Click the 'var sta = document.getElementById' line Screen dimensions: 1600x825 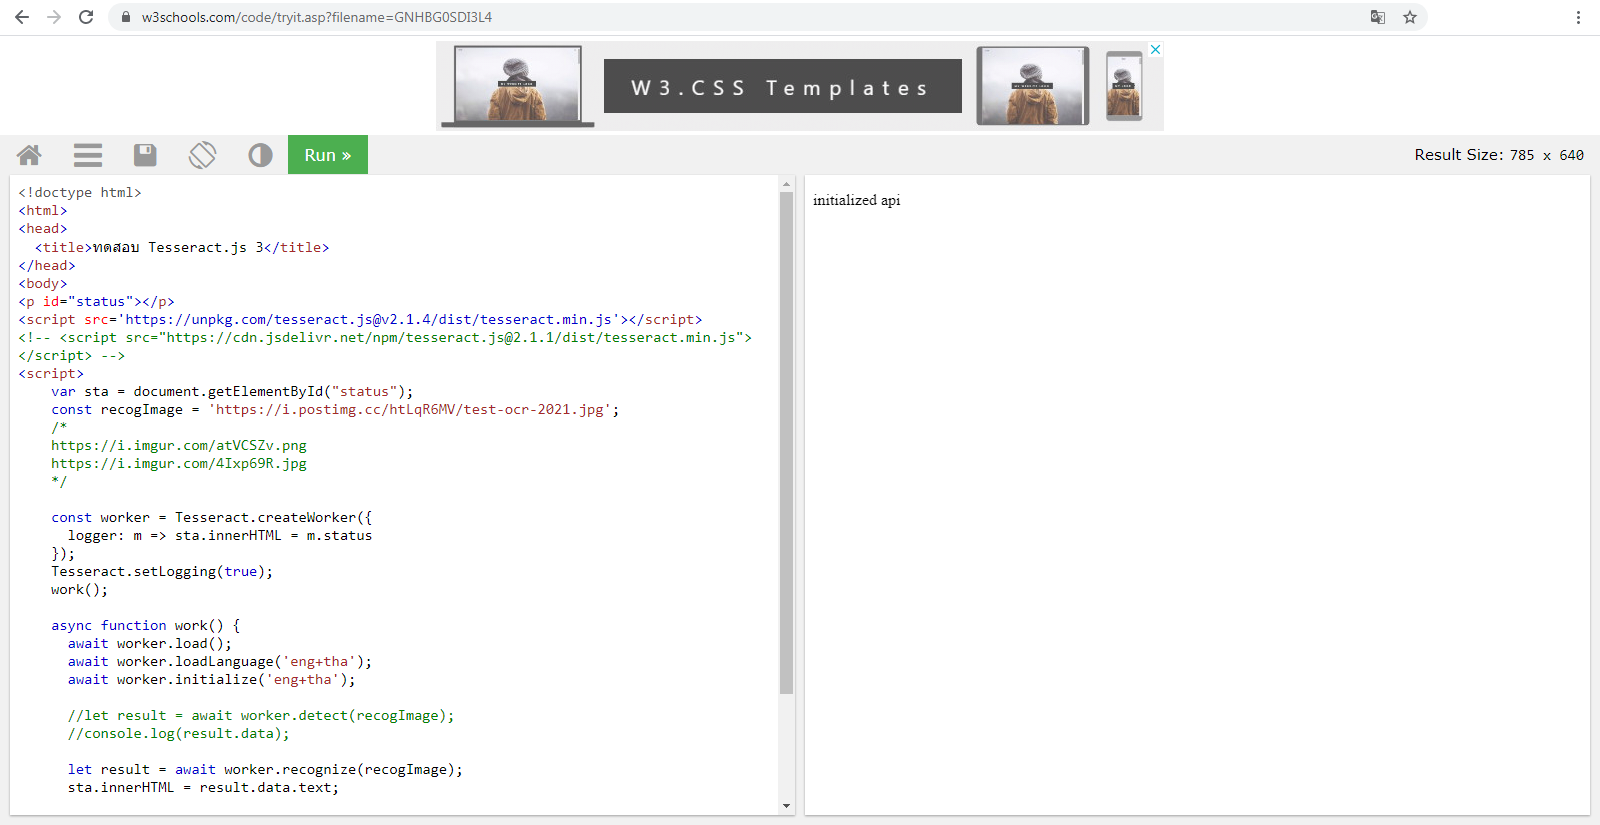[x=232, y=391]
